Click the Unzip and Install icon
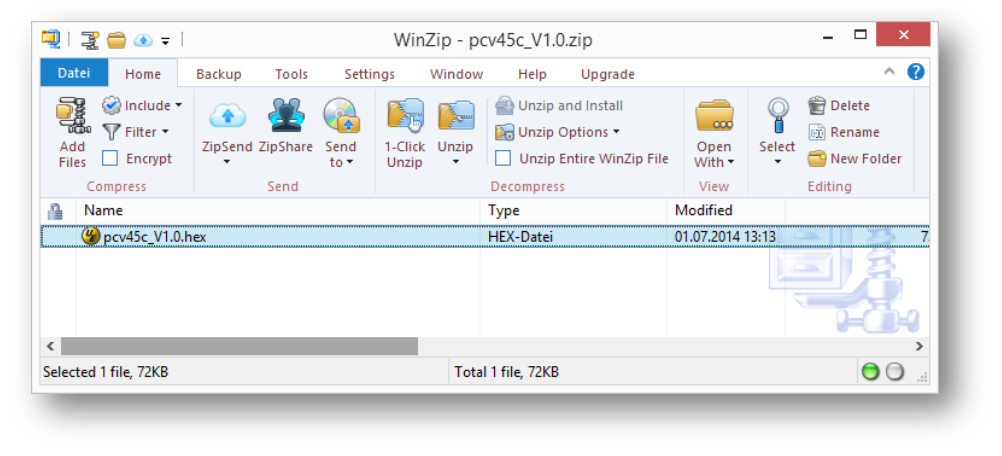 point(505,105)
